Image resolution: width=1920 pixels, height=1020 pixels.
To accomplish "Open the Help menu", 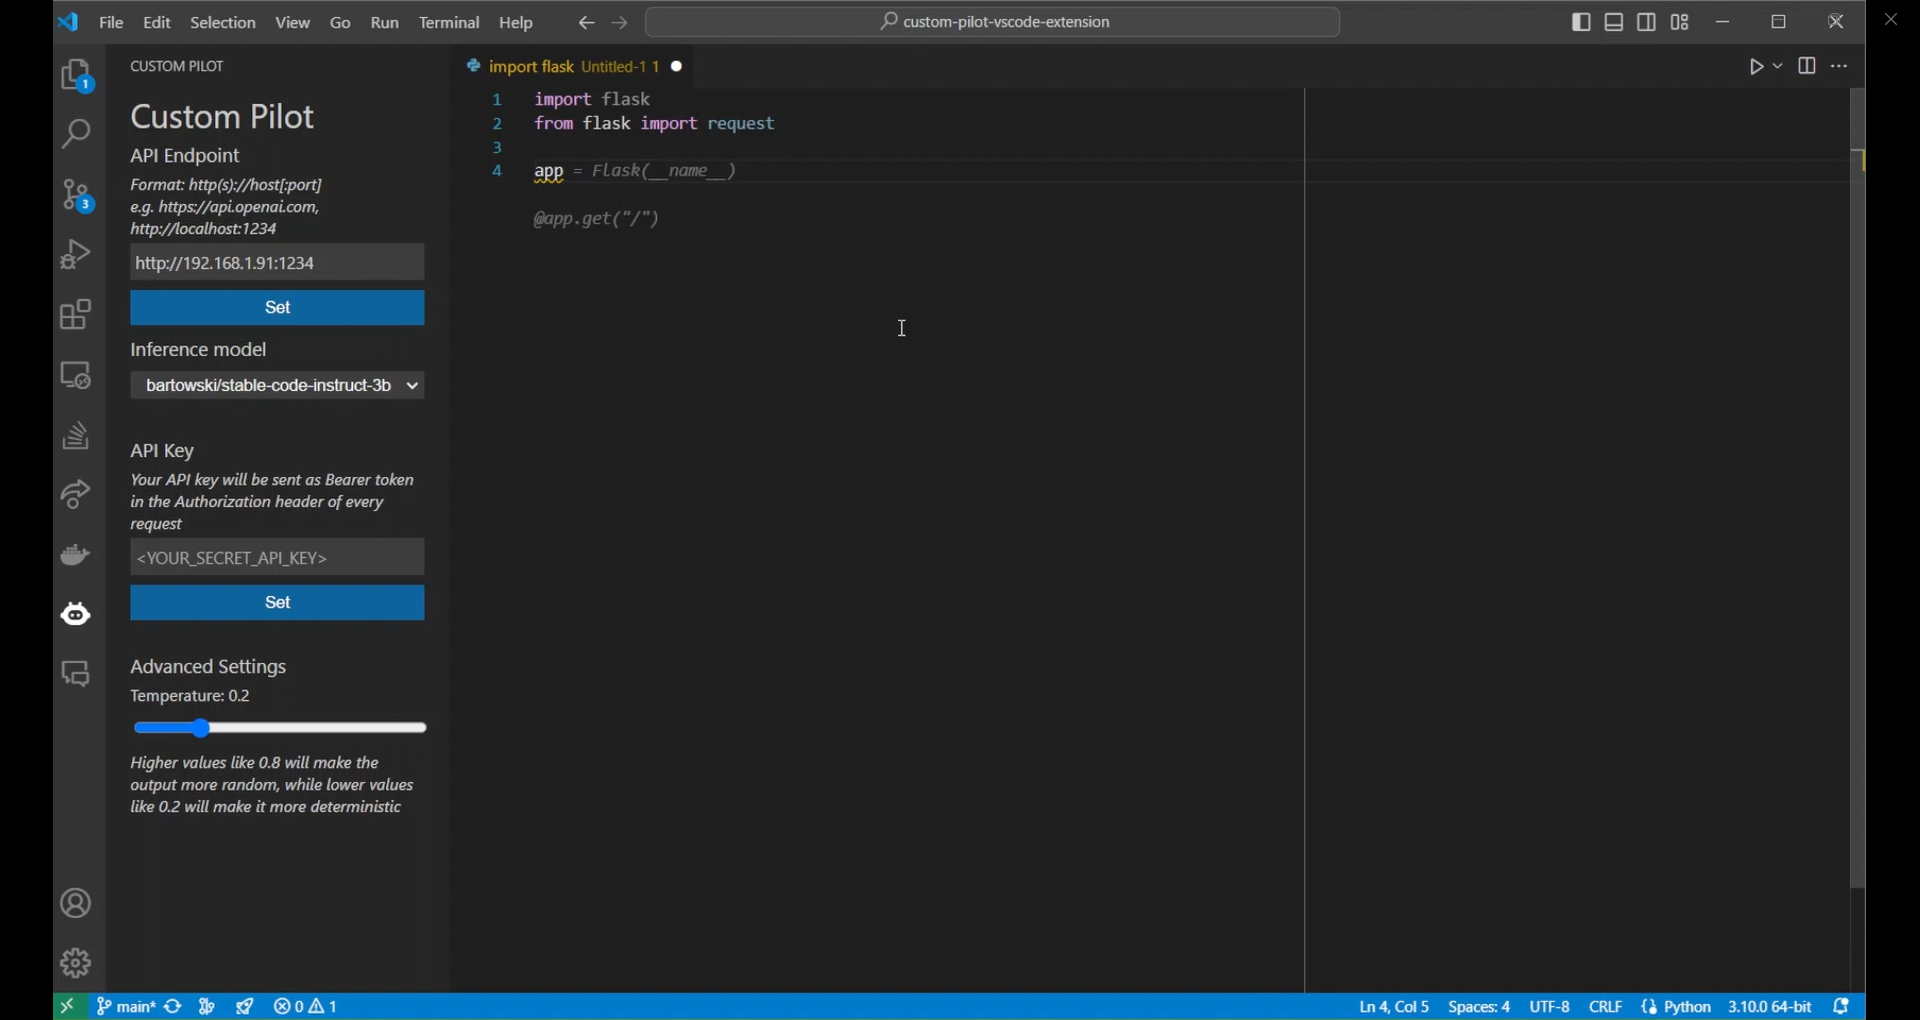I will [517, 23].
